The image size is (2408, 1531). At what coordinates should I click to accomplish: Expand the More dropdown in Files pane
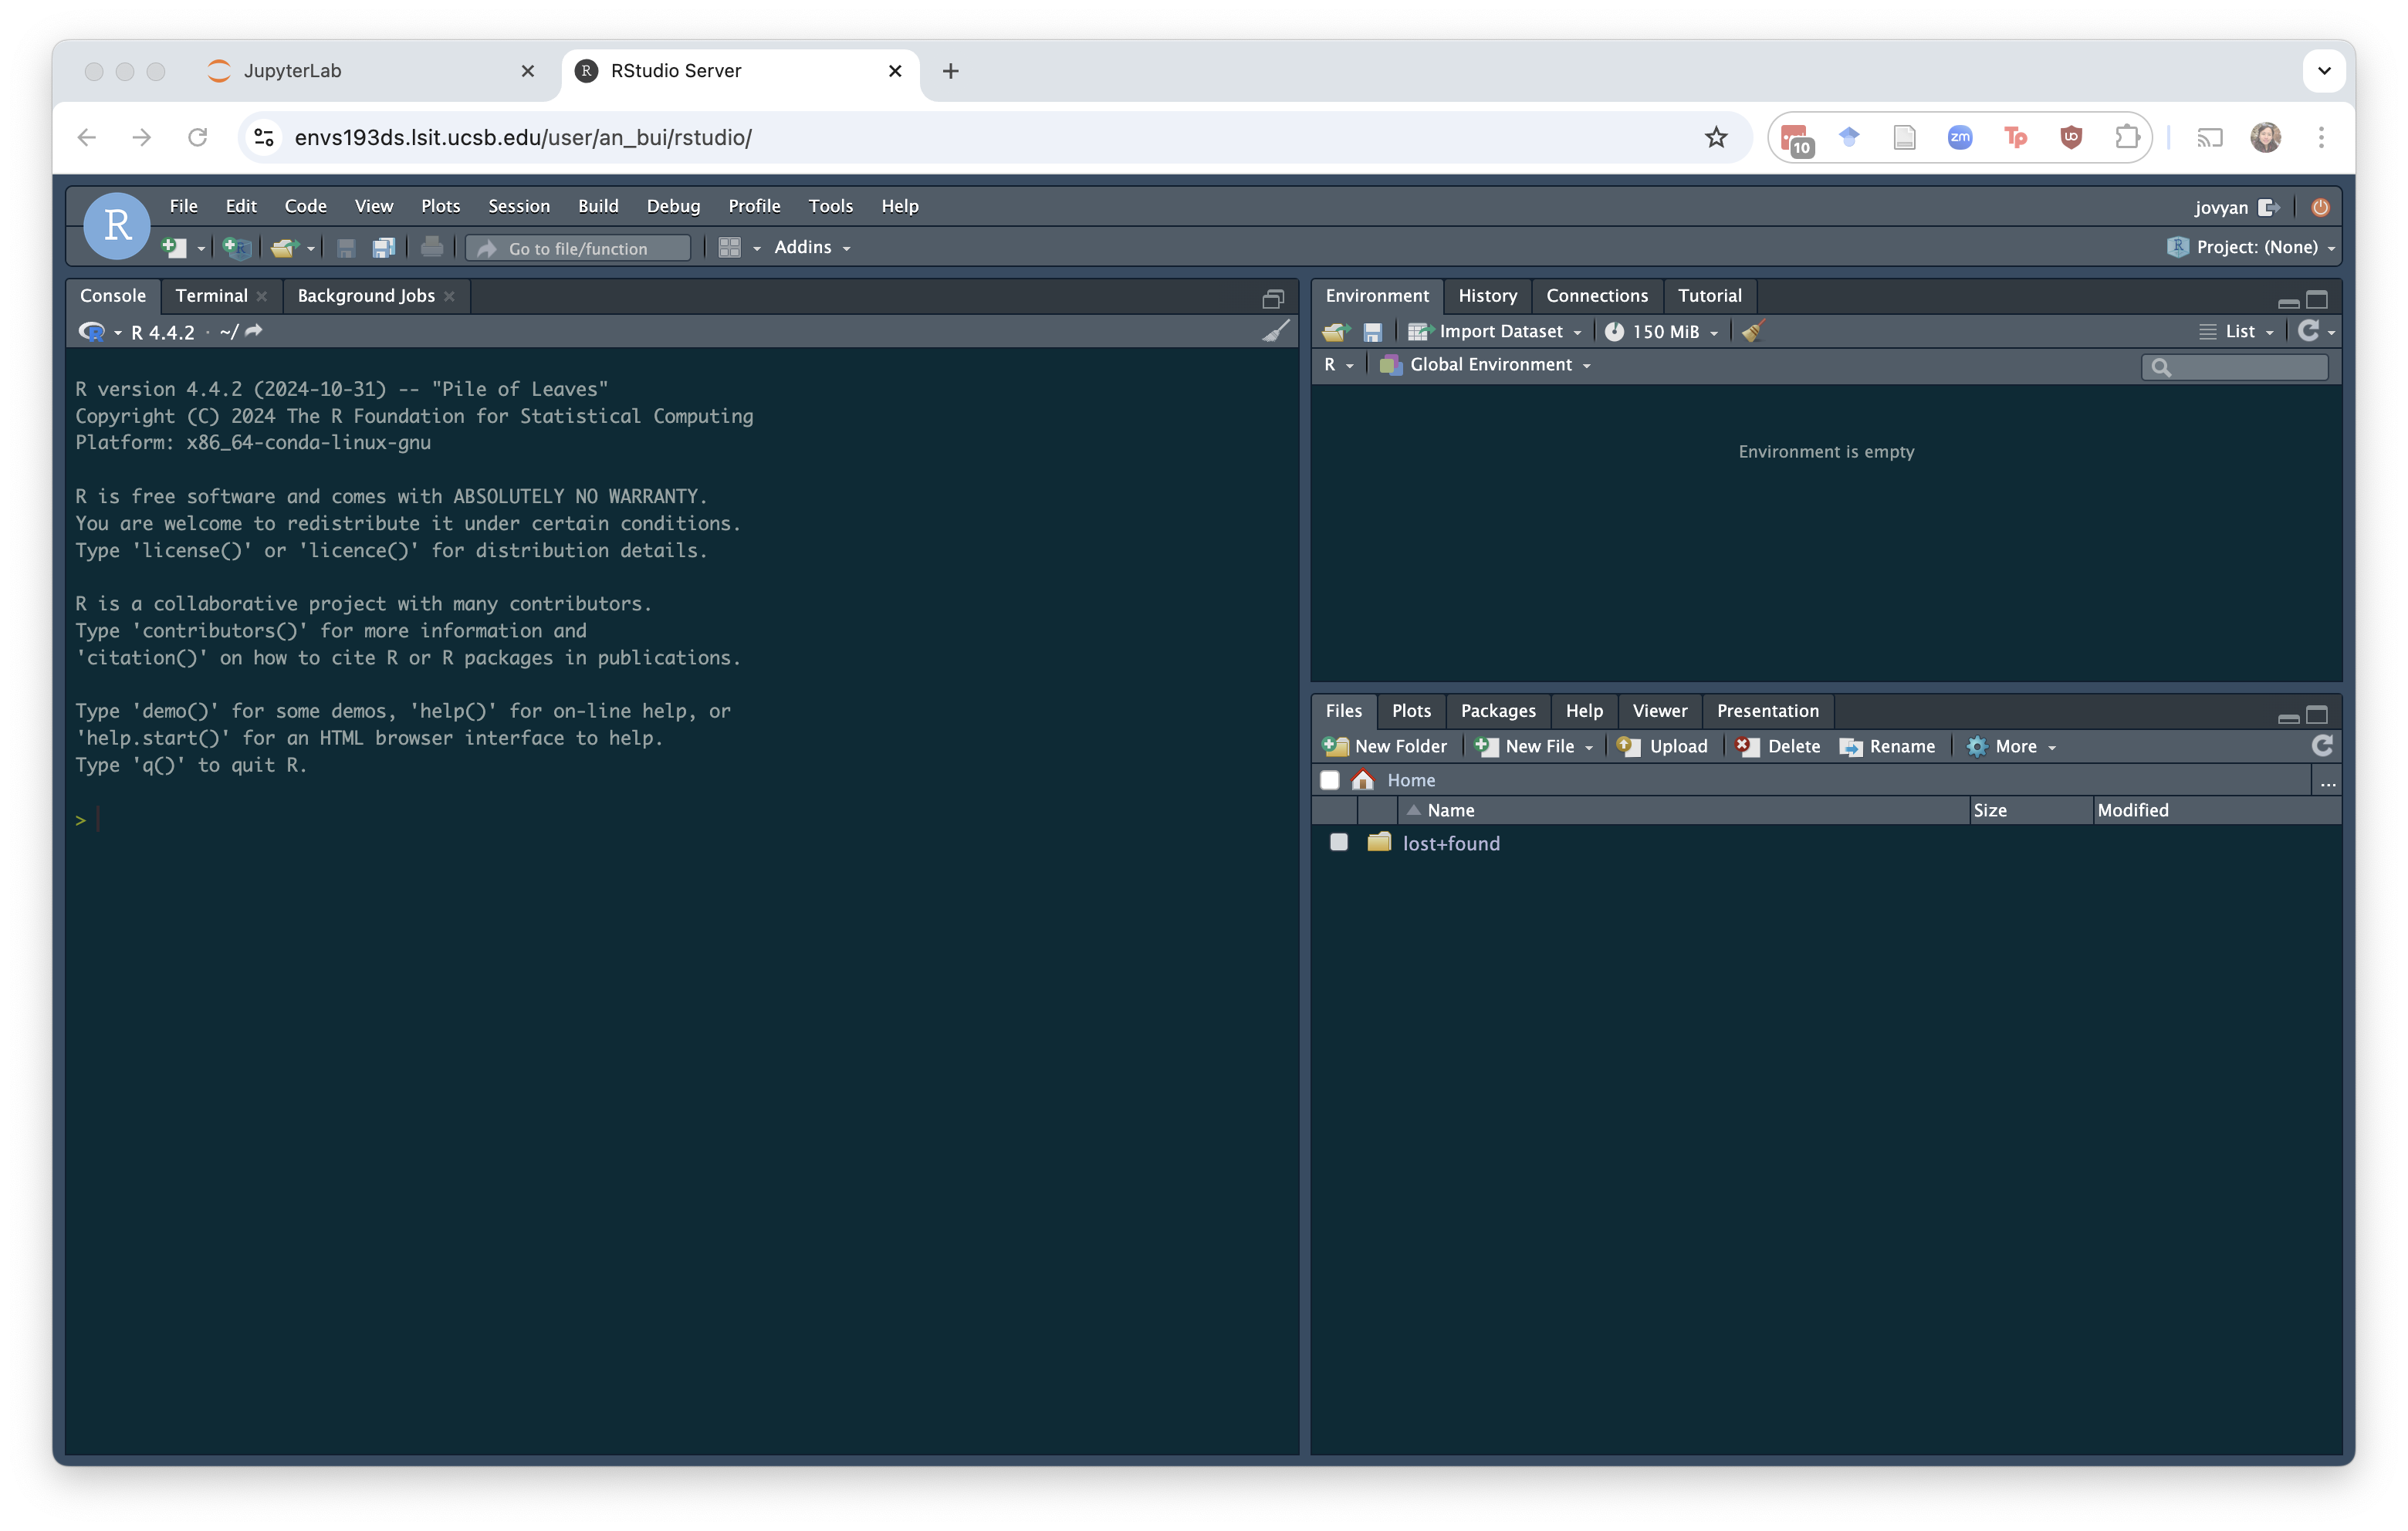[2015, 746]
